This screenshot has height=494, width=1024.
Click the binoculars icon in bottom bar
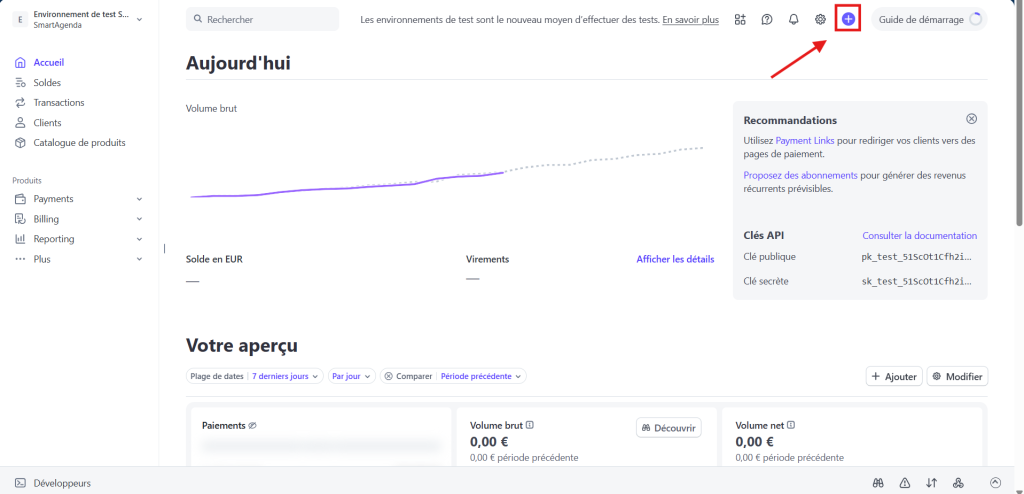point(878,483)
